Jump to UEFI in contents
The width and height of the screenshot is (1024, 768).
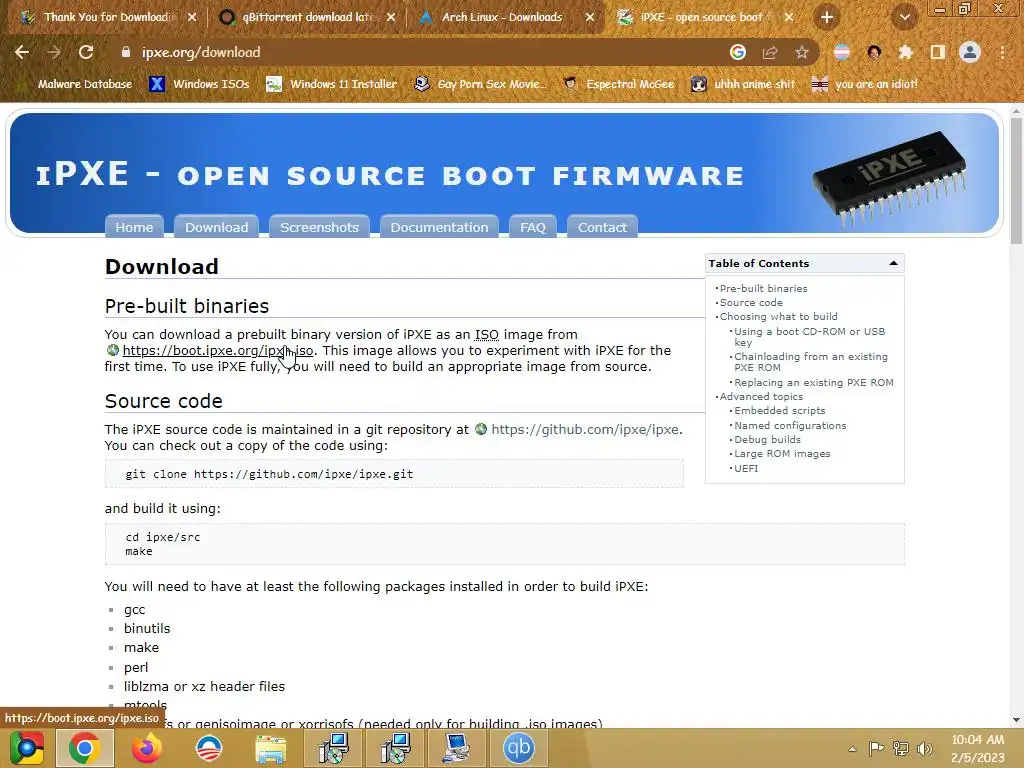pyautogui.click(x=746, y=468)
